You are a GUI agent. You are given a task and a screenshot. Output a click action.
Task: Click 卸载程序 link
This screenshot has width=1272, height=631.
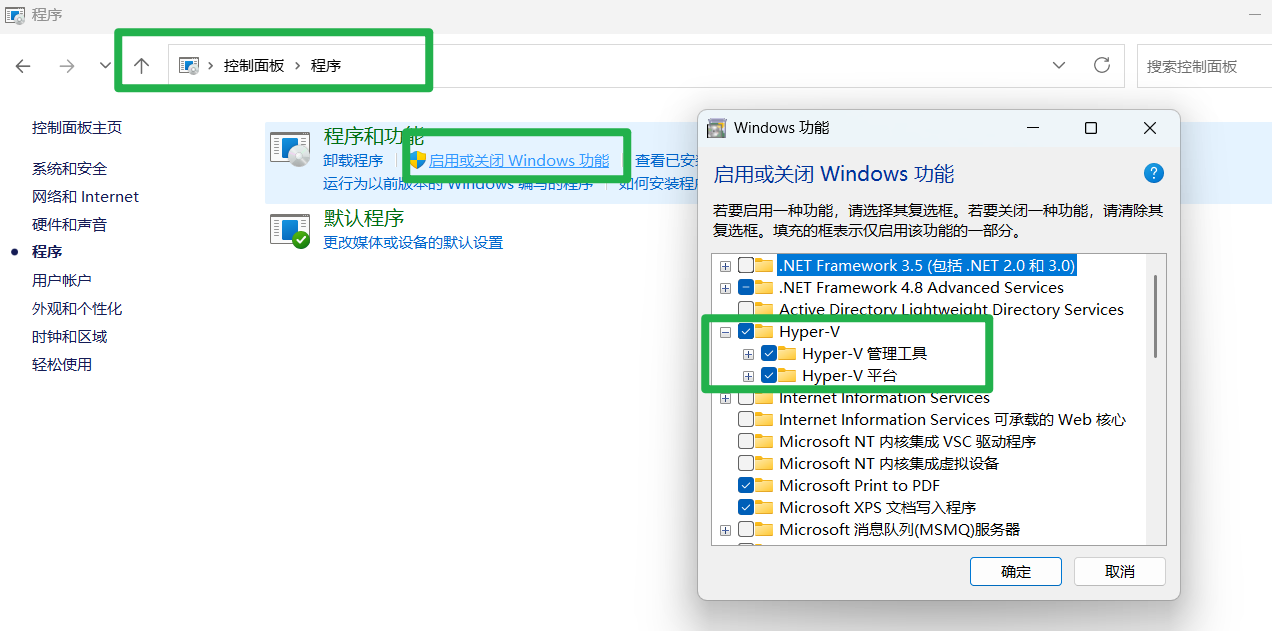tap(353, 161)
